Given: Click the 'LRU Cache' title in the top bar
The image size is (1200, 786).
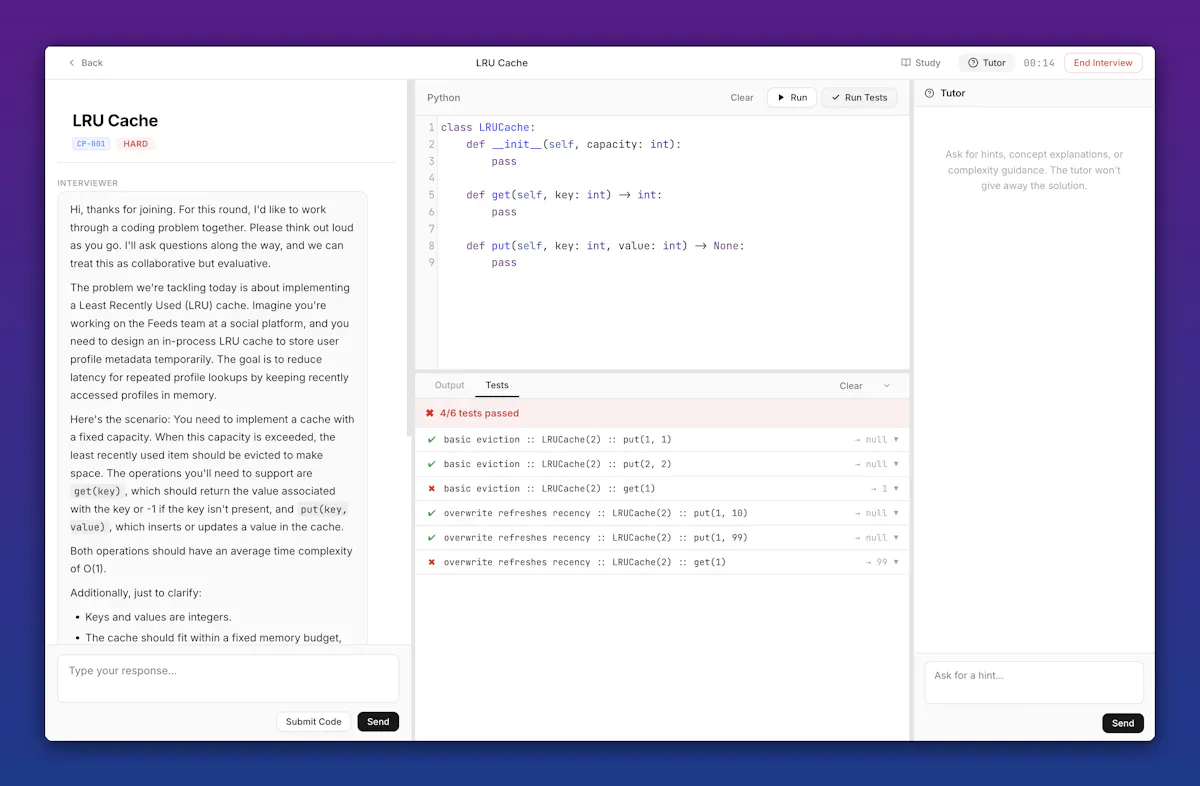Looking at the screenshot, I should click(x=501, y=63).
